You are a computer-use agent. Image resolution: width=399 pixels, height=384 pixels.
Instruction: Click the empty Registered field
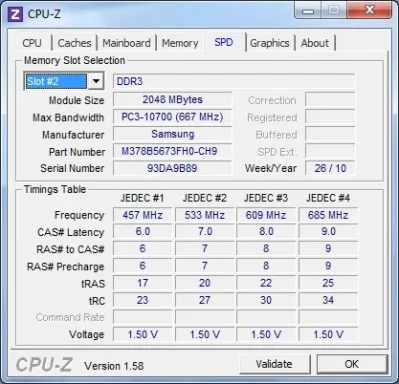pyautogui.click(x=330, y=117)
